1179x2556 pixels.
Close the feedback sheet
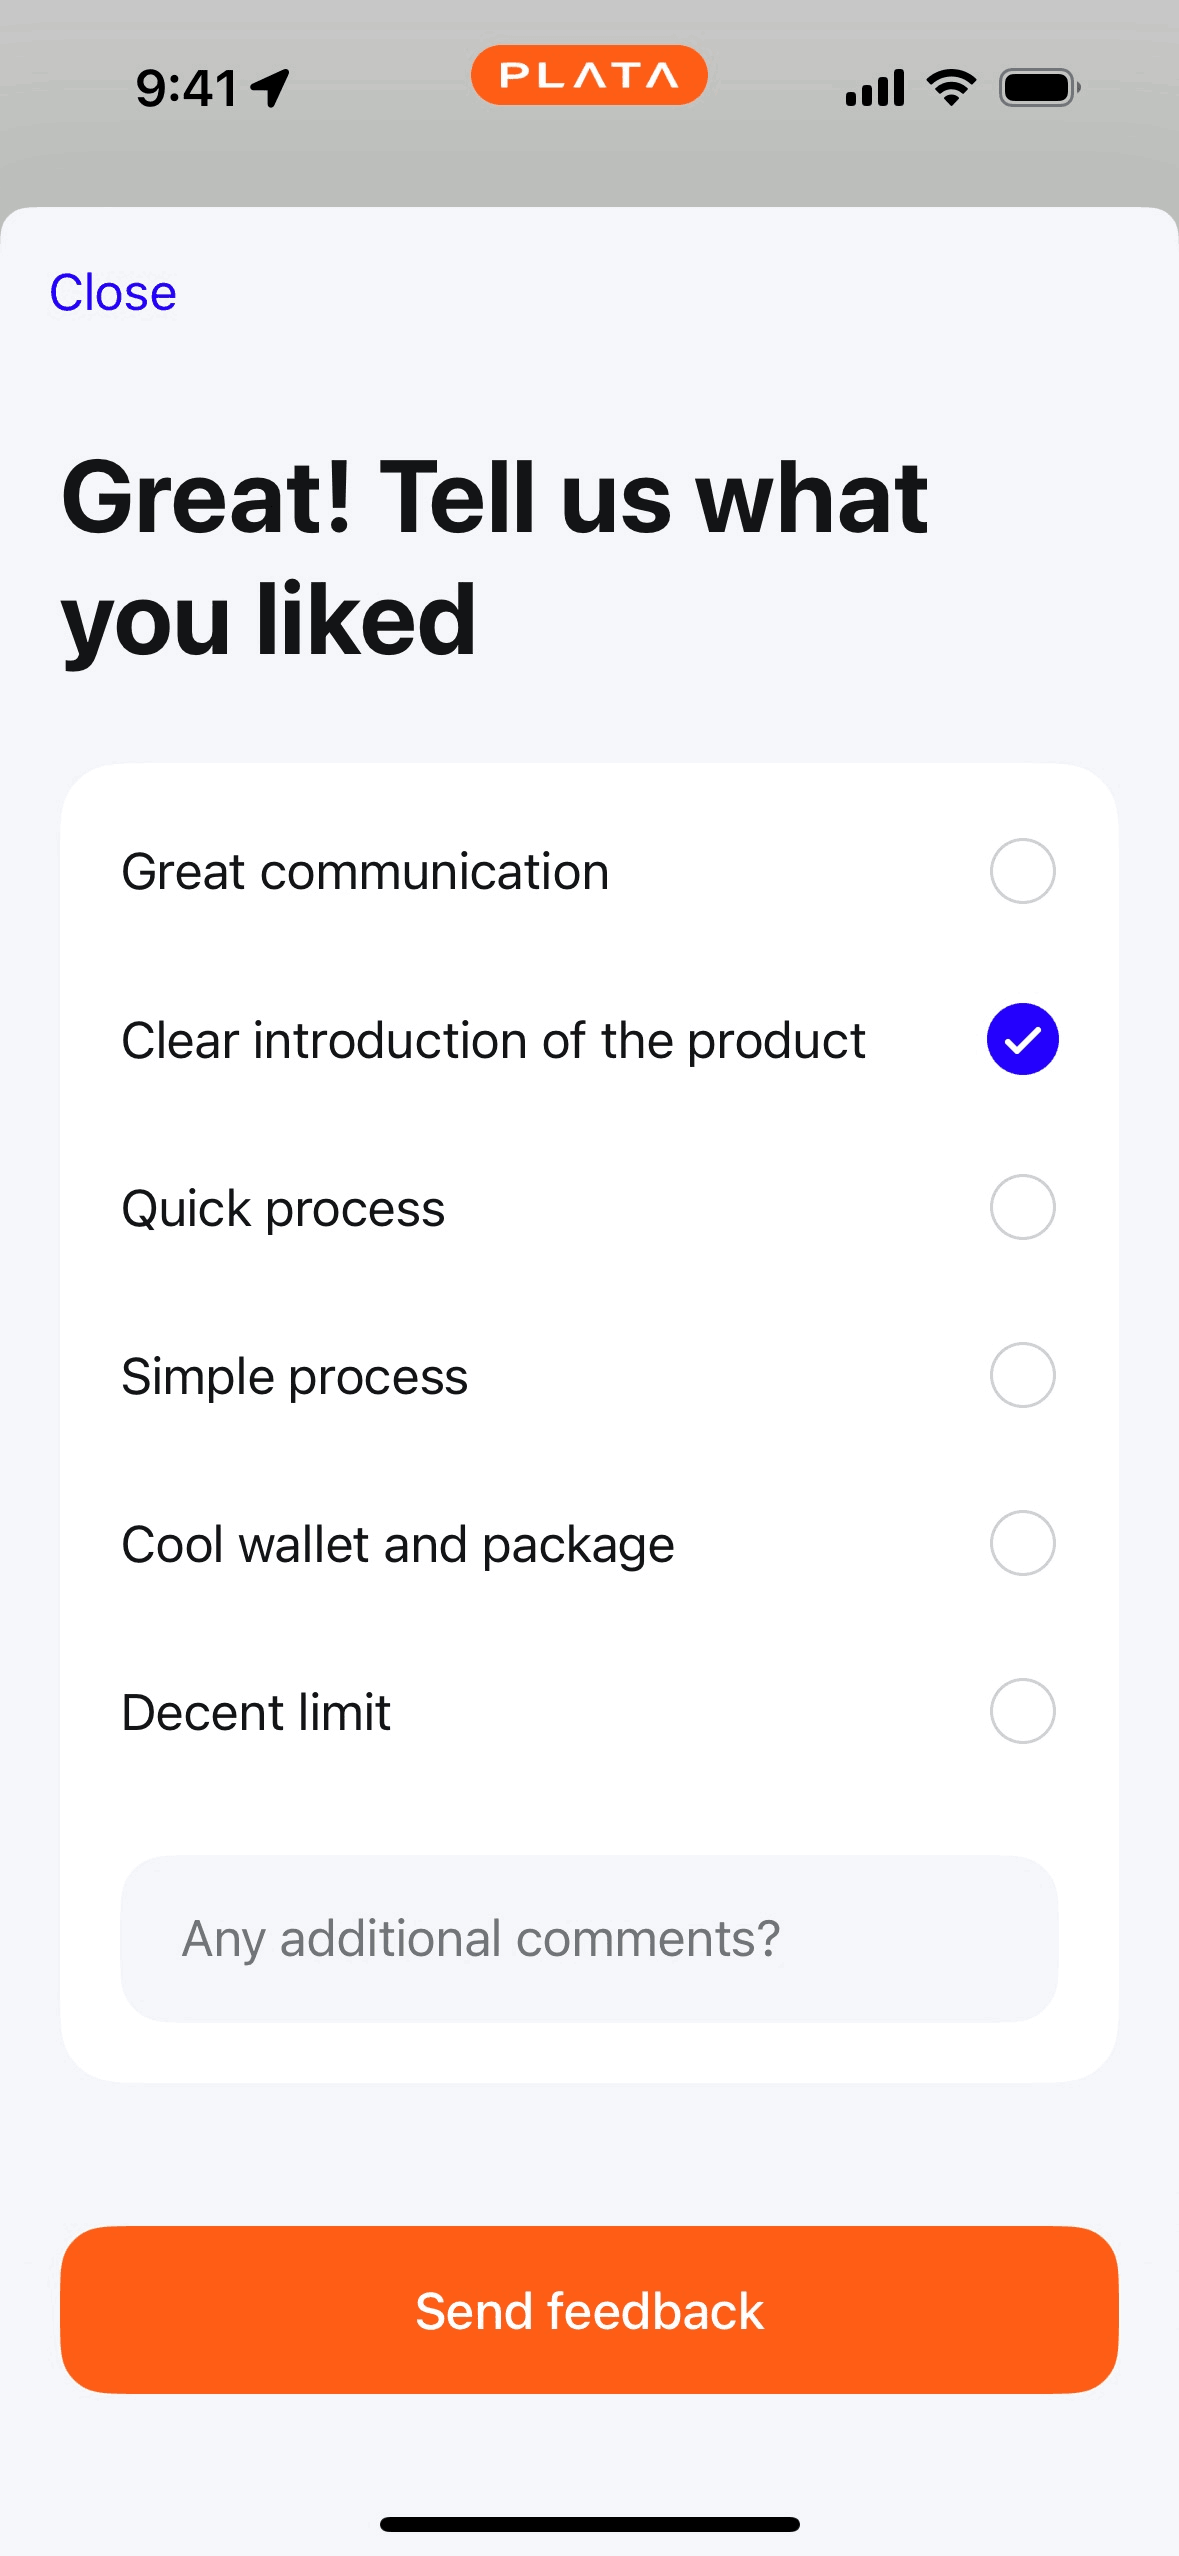pyautogui.click(x=113, y=293)
